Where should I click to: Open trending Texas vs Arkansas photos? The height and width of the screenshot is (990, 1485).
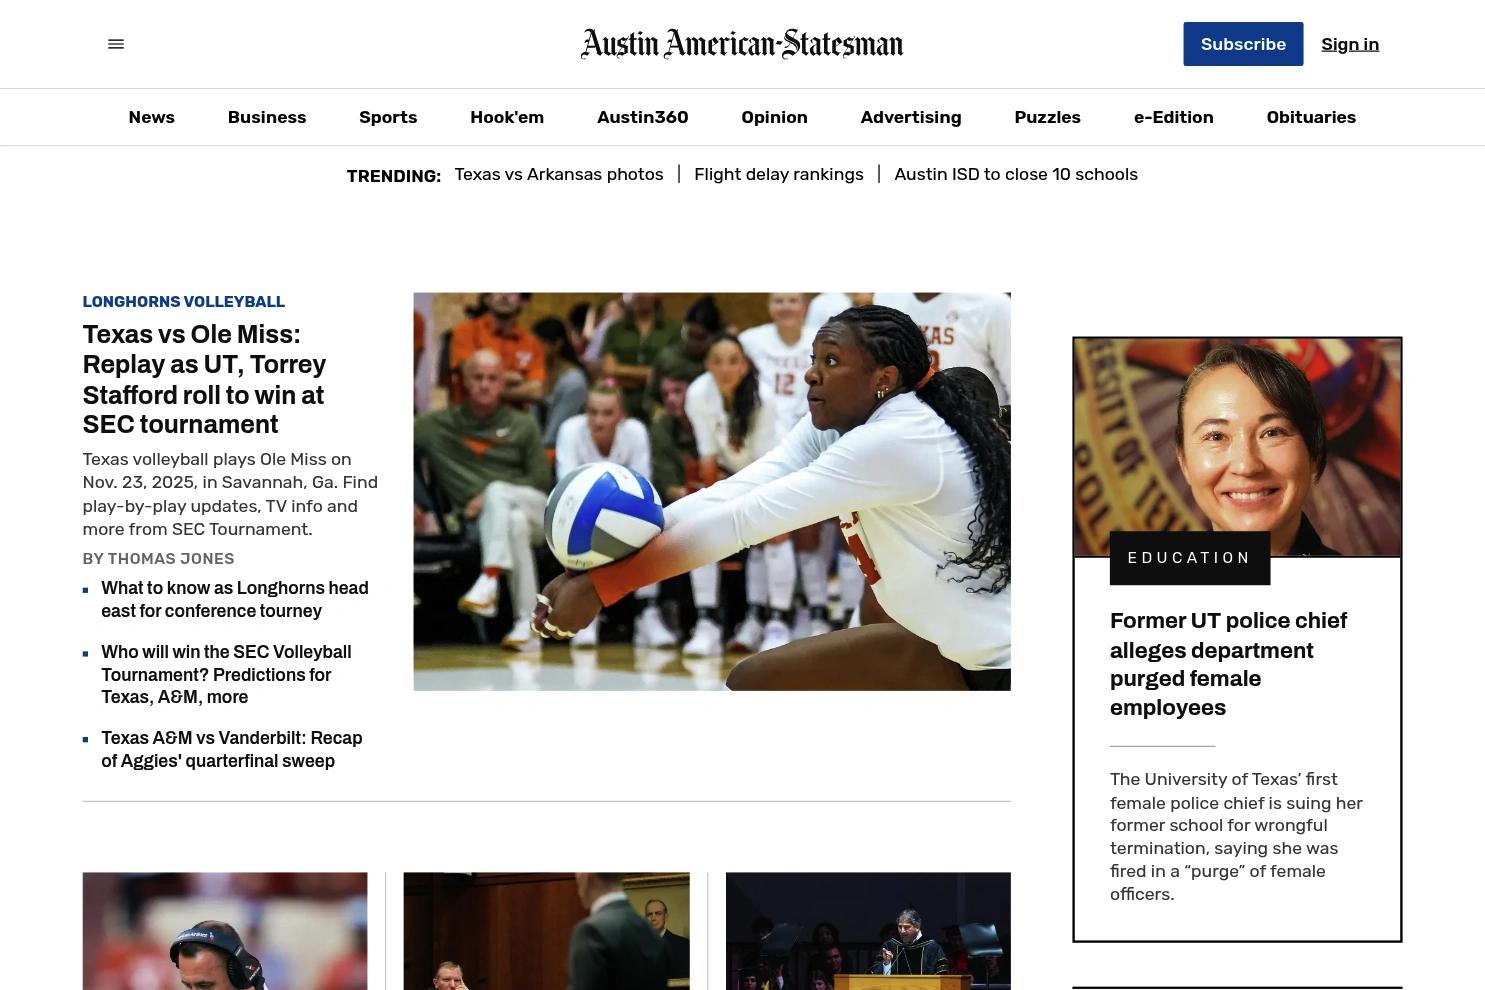coord(559,174)
